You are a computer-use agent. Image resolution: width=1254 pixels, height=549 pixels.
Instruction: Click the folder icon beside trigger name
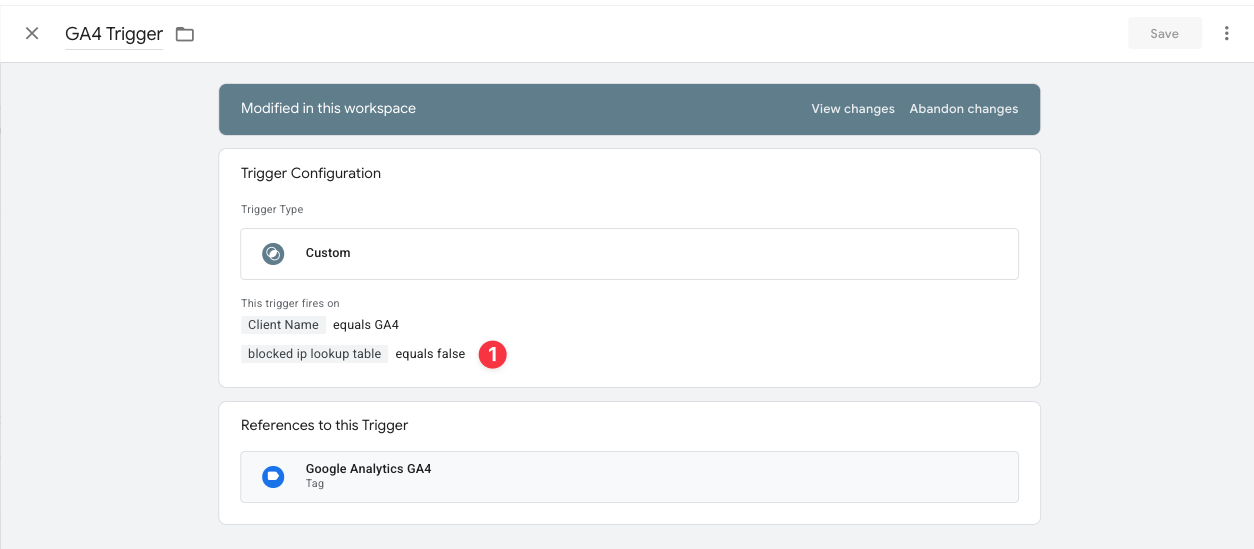(185, 34)
